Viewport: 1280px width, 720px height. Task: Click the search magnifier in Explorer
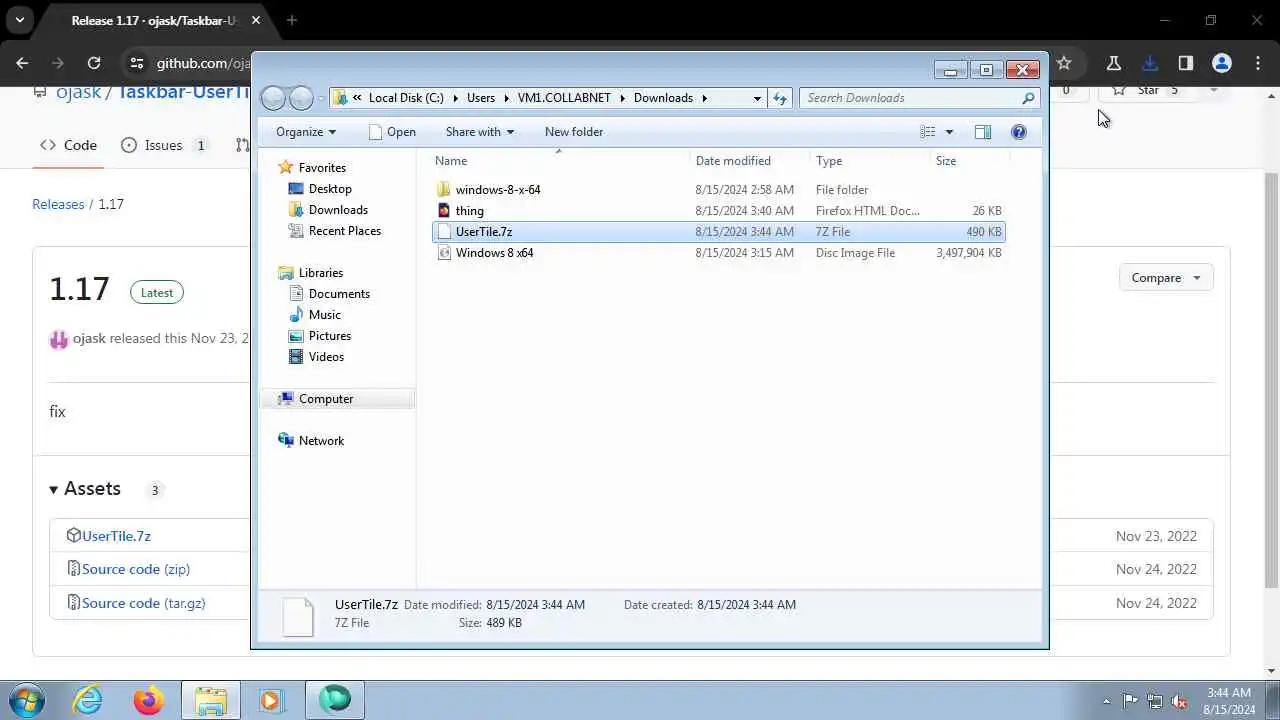pos(1027,98)
